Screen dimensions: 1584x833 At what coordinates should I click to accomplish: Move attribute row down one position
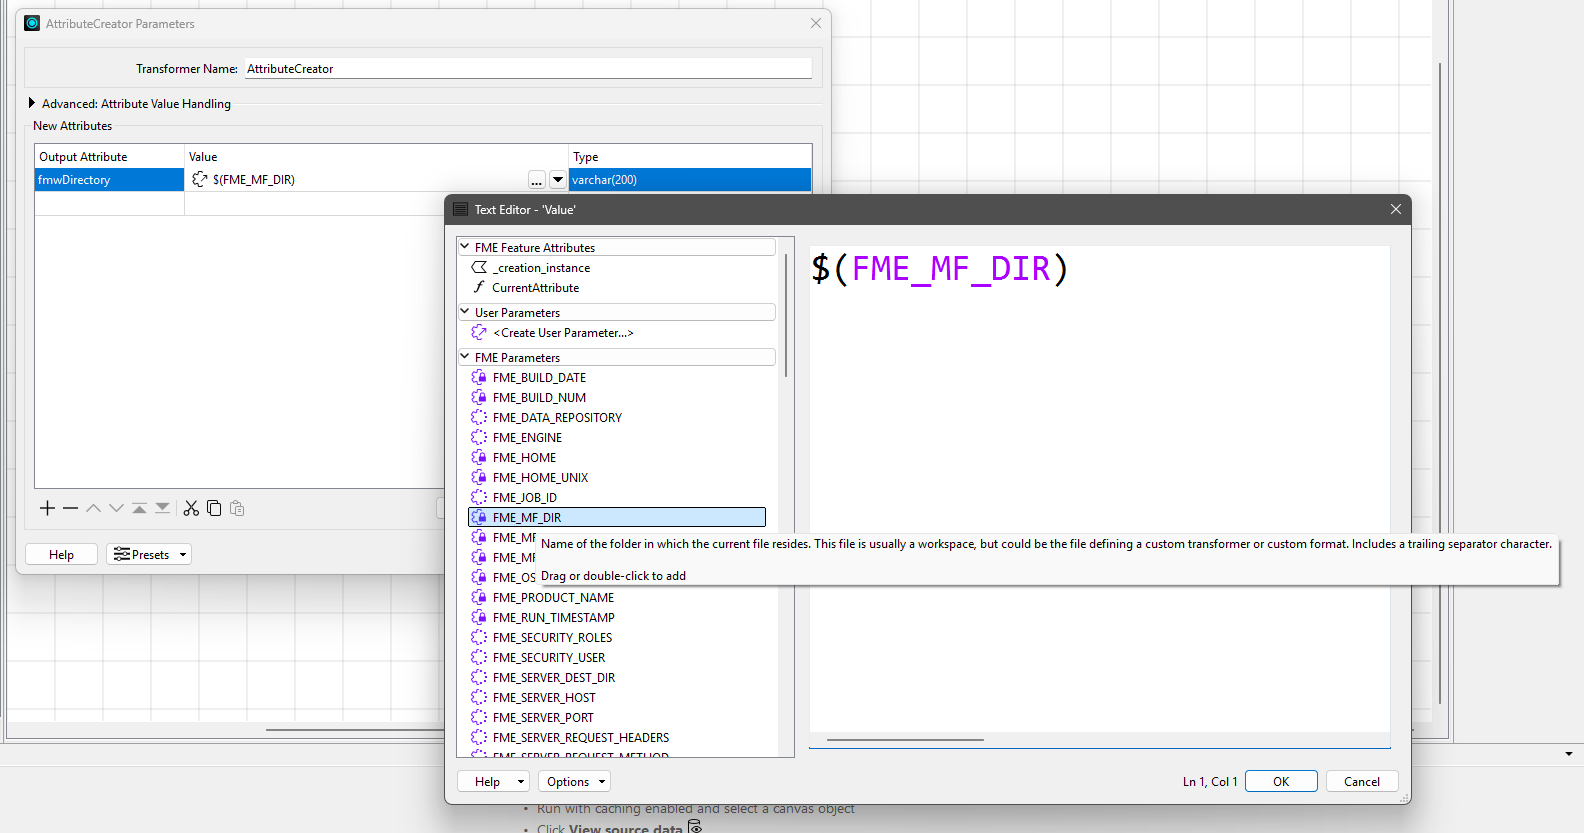116,508
